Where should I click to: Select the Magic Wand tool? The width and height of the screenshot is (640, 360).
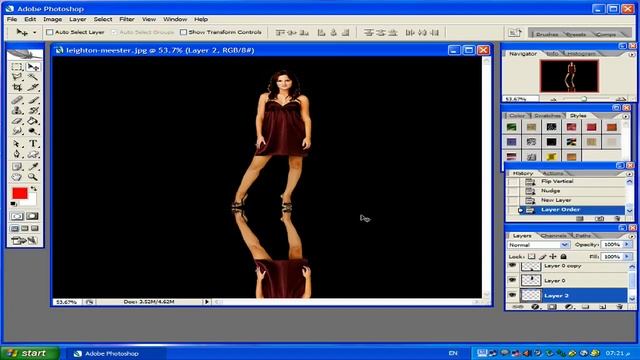click(33, 77)
